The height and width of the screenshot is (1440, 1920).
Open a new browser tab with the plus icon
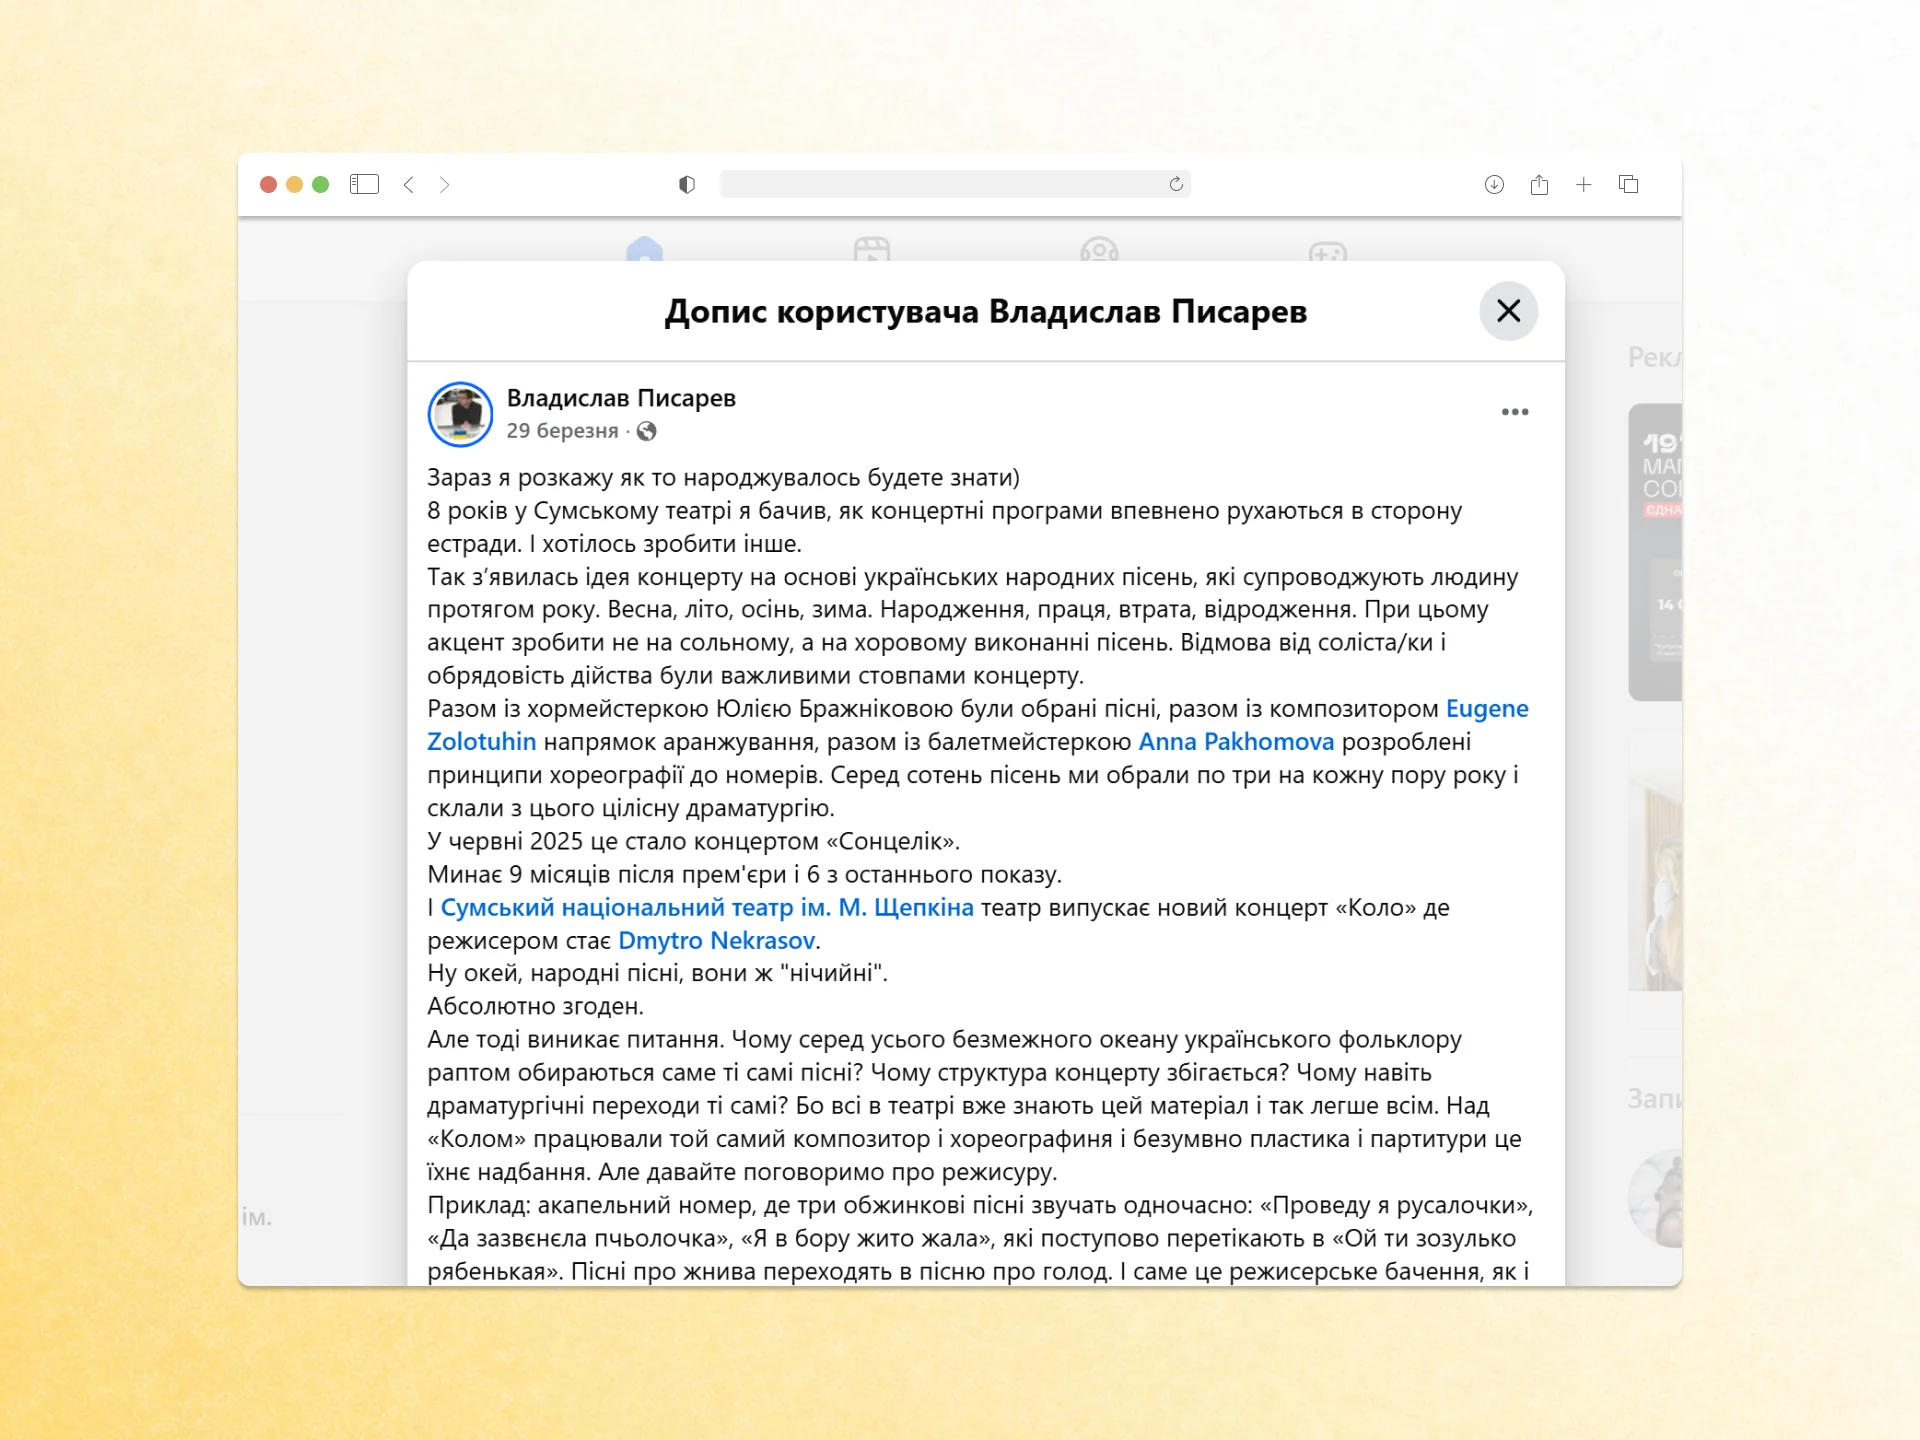[x=1583, y=185]
